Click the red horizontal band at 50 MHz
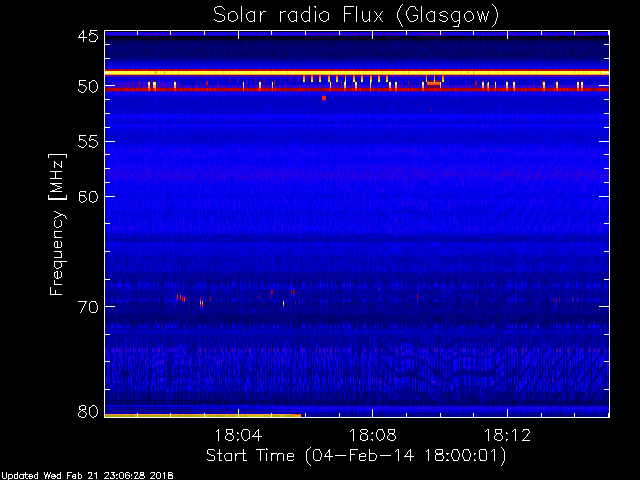Viewport: 640px width, 480px height. tap(357, 89)
